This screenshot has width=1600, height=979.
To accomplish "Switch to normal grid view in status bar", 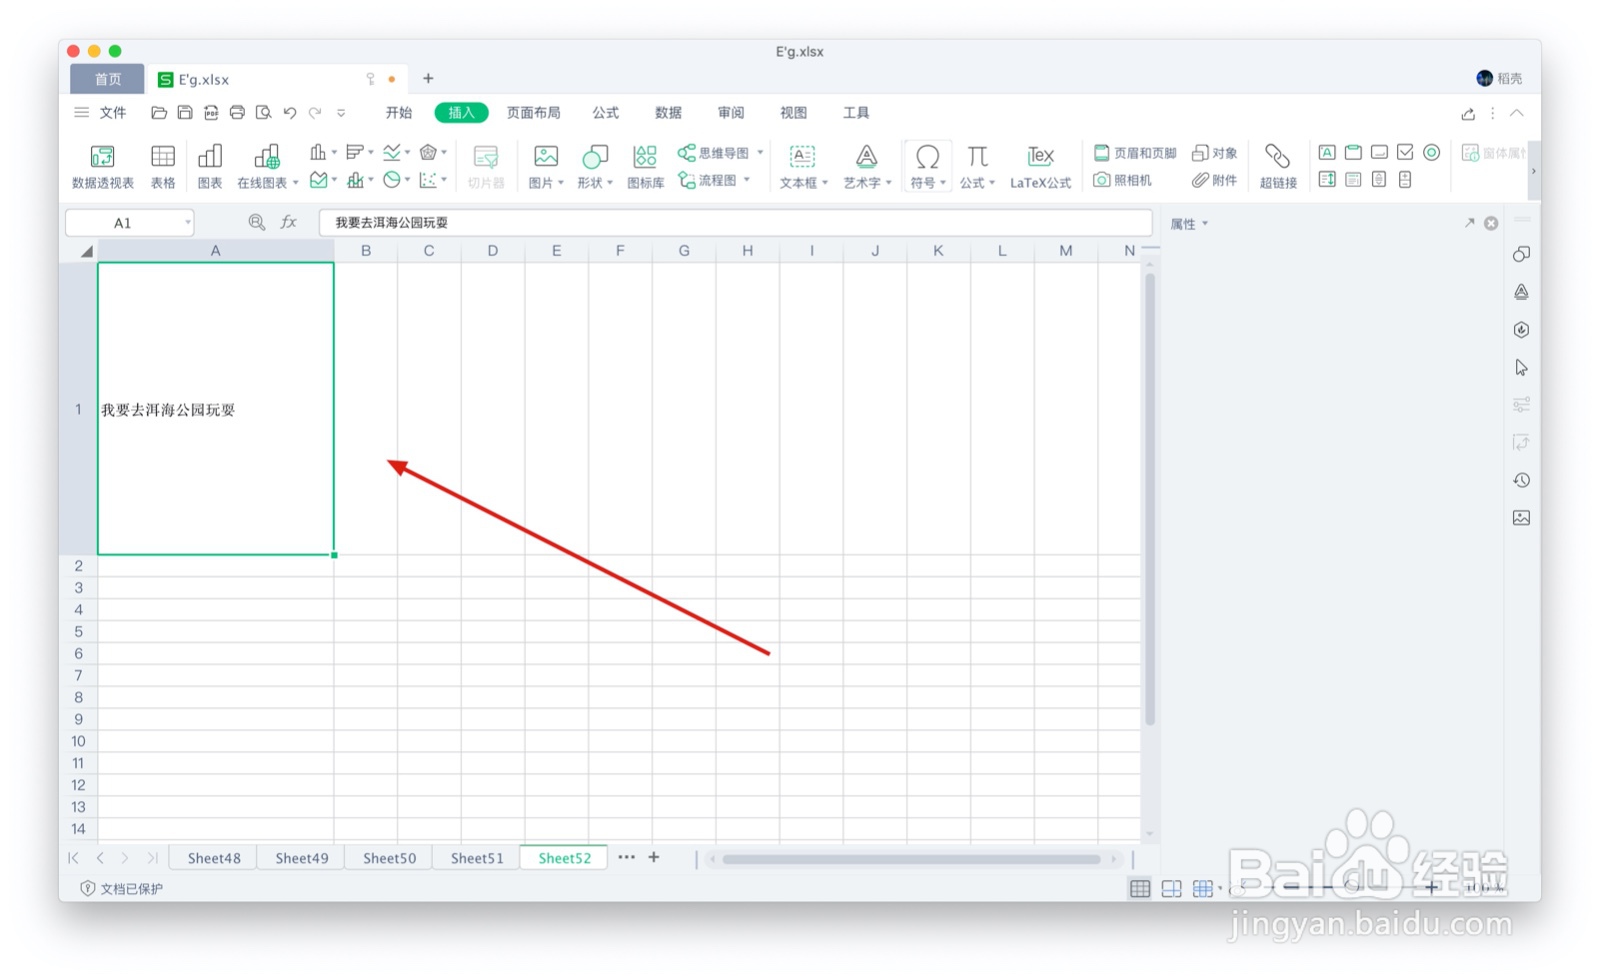I will (1140, 888).
